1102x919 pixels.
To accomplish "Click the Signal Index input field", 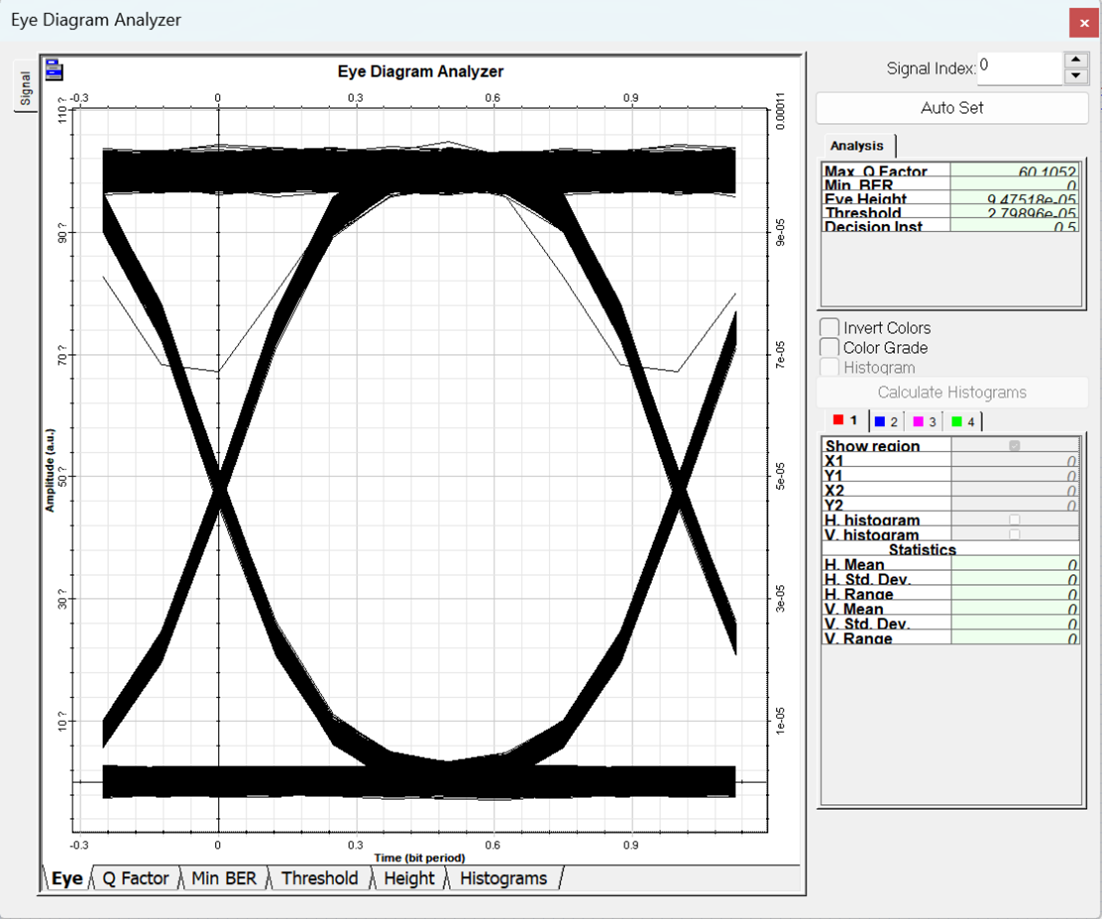I will point(1018,68).
